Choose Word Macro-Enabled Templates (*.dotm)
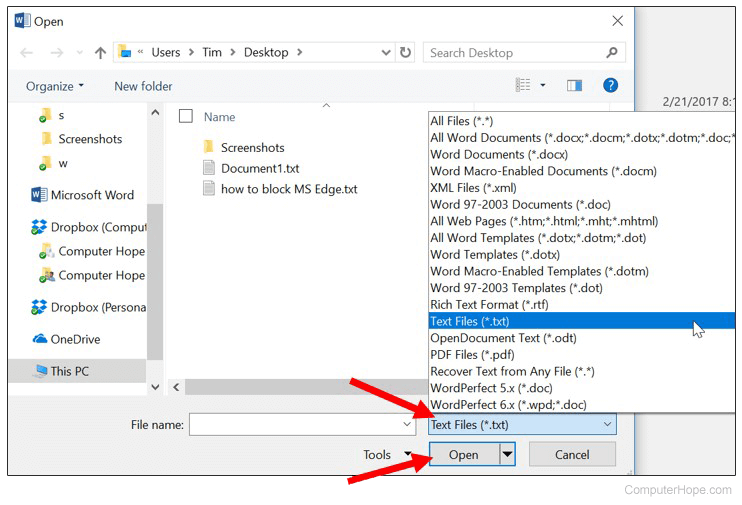This screenshot has width=742, height=505. pyautogui.click(x=582, y=271)
